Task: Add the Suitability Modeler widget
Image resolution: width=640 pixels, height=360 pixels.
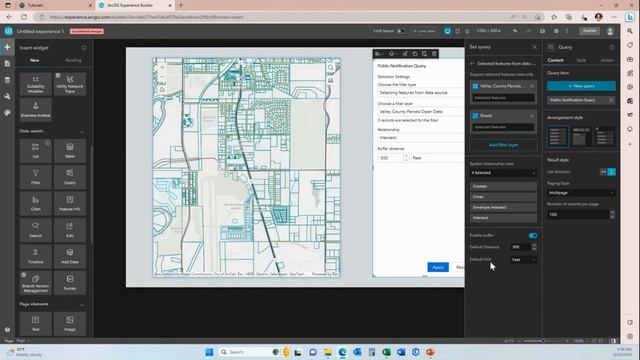Action: (x=36, y=84)
